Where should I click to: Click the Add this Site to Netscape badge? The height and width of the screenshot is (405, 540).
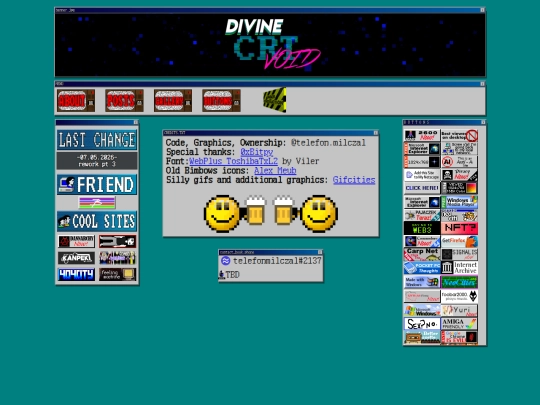point(422,175)
